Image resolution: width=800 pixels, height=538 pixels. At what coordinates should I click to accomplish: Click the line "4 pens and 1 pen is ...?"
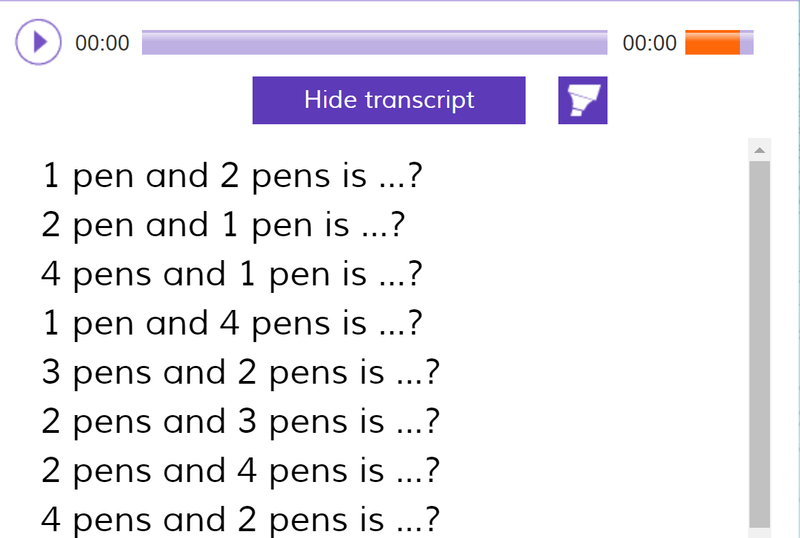[x=228, y=274]
